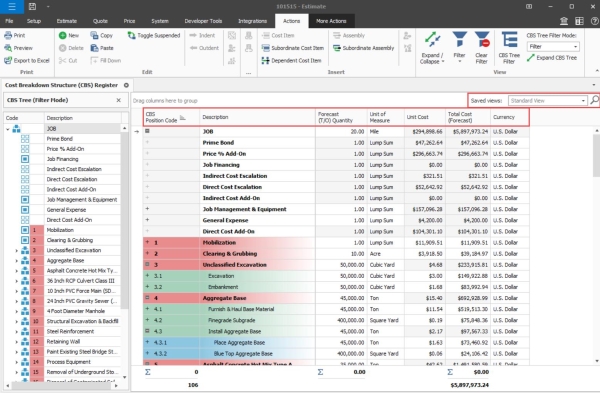Switch to the Quote tab
The width and height of the screenshot is (600, 393).
[100, 21]
